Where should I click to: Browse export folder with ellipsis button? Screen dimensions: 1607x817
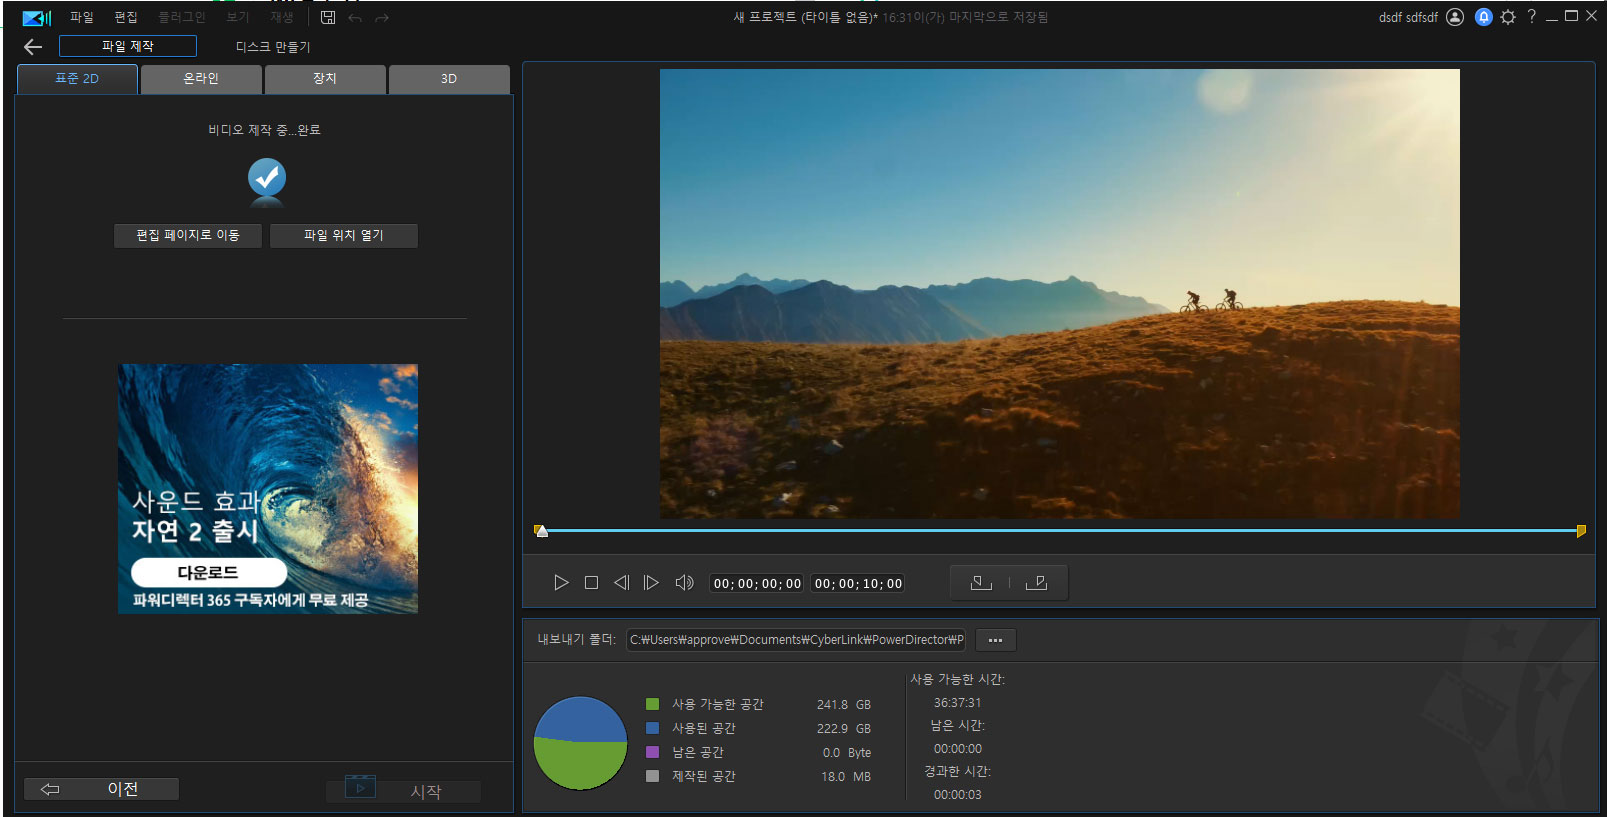pyautogui.click(x=995, y=640)
